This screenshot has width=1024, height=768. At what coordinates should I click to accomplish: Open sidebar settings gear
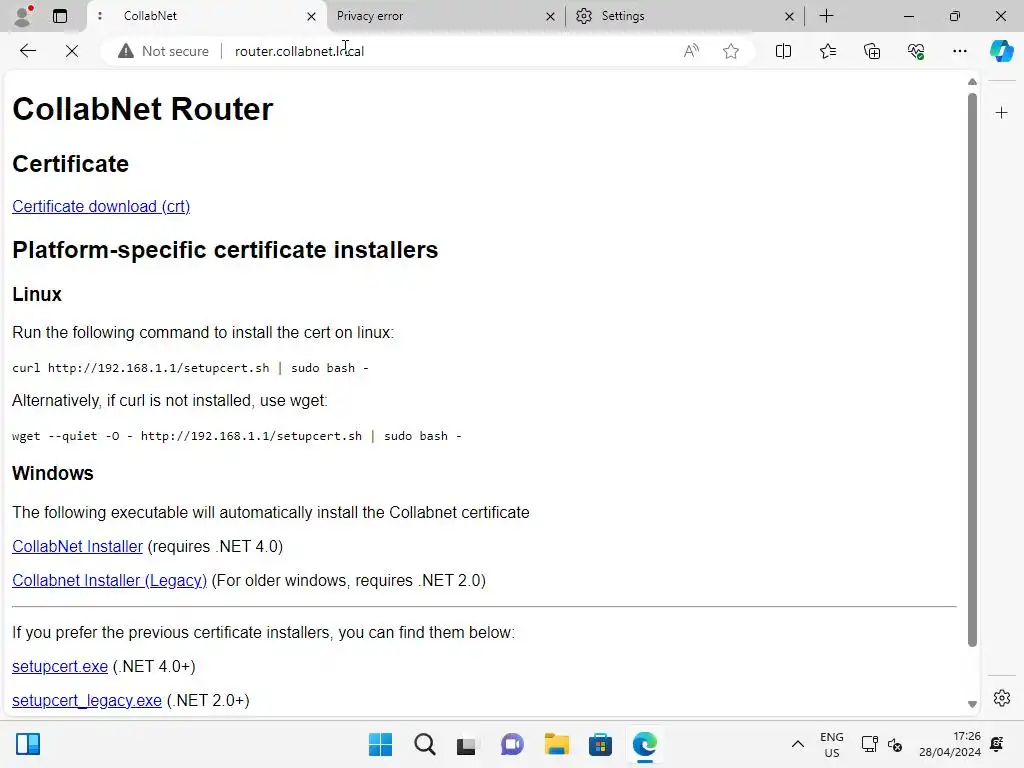coord(1001,698)
